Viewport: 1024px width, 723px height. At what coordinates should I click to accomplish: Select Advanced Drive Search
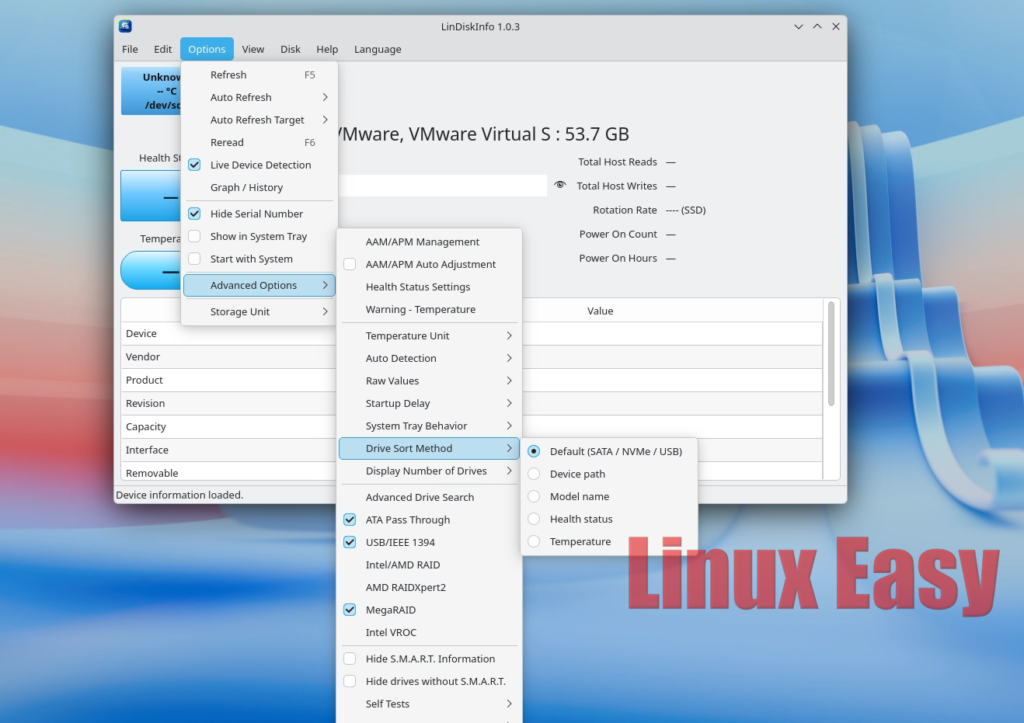(429, 497)
